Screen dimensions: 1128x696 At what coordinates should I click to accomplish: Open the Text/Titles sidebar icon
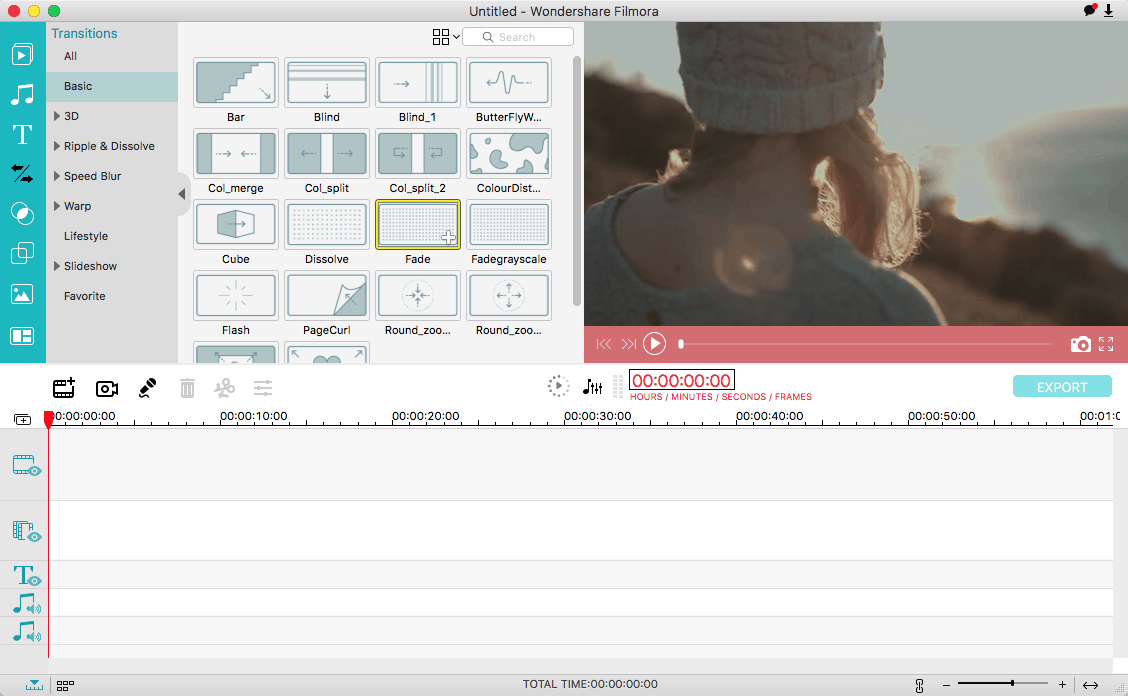point(22,135)
